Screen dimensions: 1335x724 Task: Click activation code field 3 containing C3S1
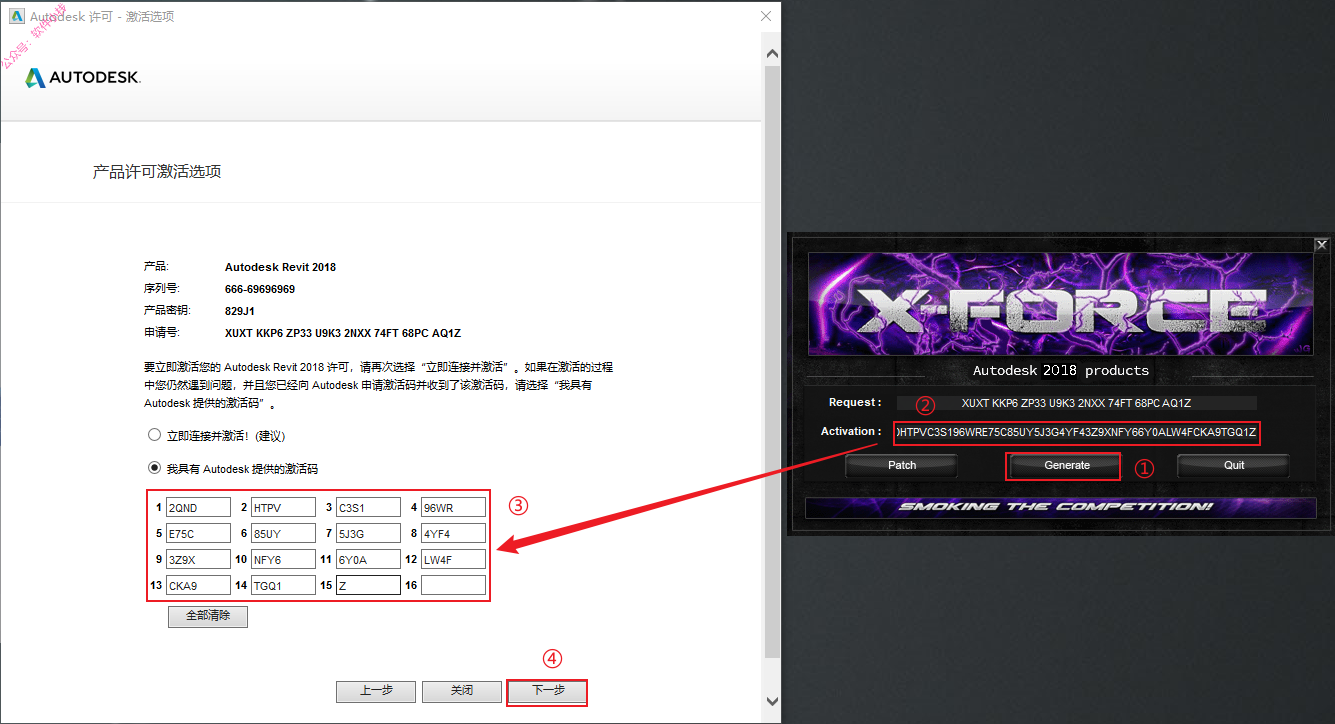(x=368, y=507)
